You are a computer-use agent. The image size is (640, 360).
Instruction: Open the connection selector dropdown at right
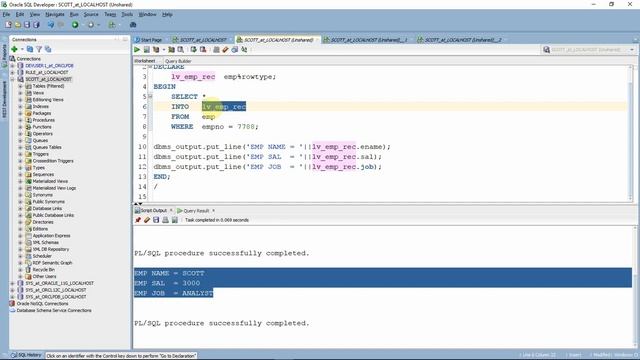click(x=632, y=50)
